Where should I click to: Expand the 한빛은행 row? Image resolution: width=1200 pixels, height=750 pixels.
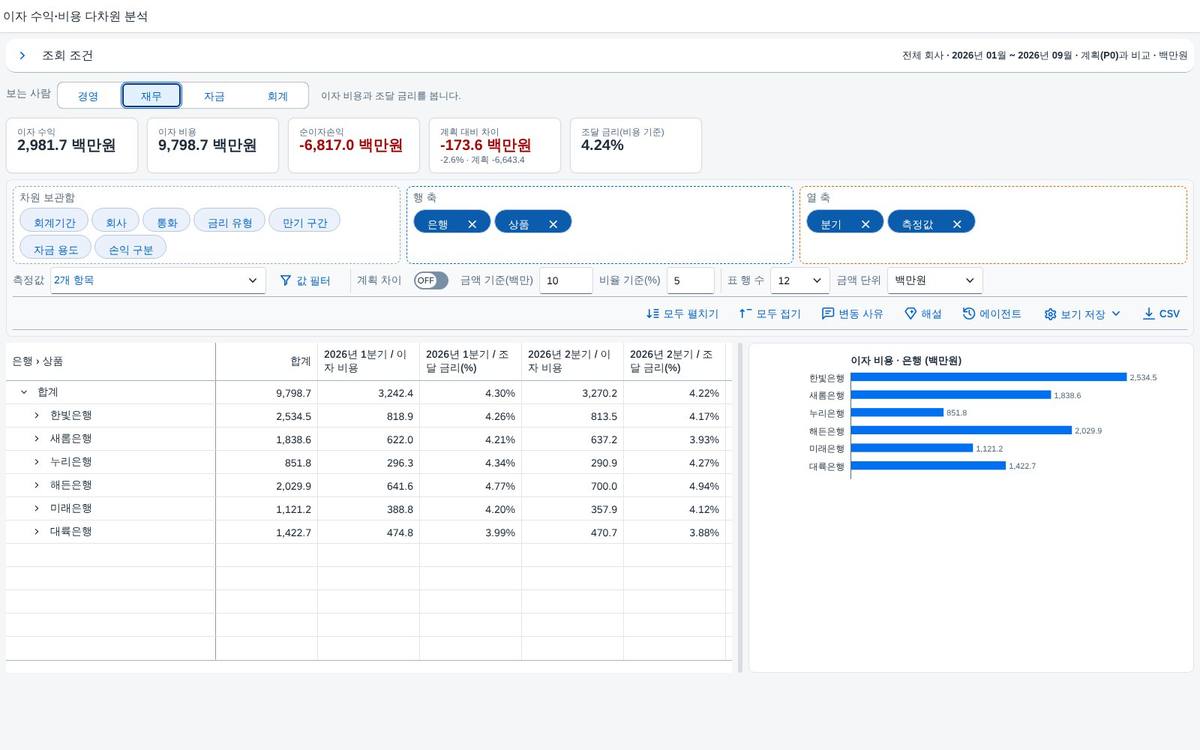pos(36,416)
